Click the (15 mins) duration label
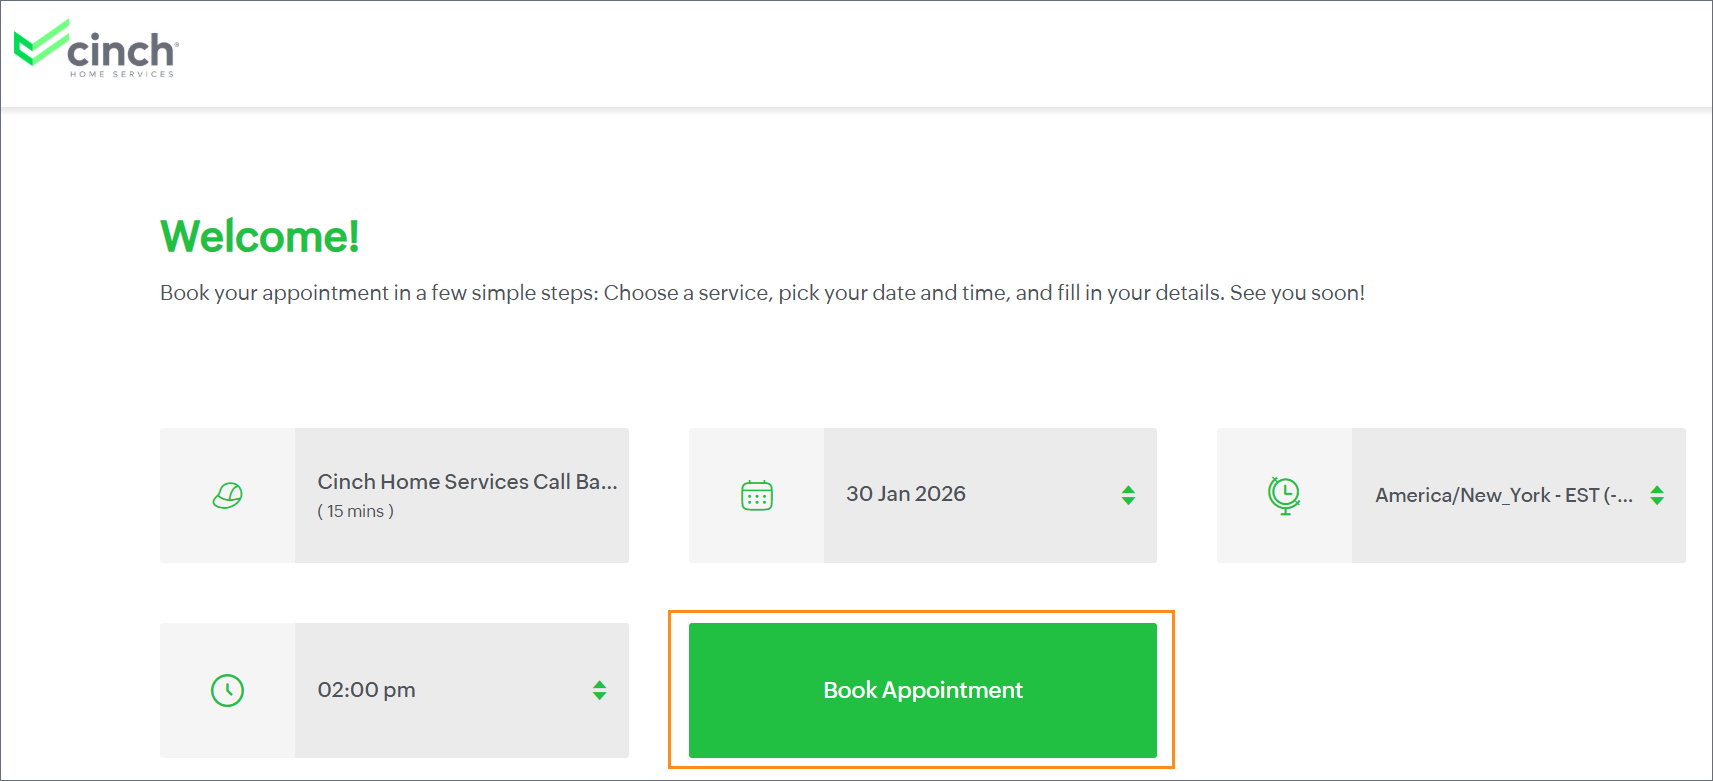1713x781 pixels. tap(355, 511)
